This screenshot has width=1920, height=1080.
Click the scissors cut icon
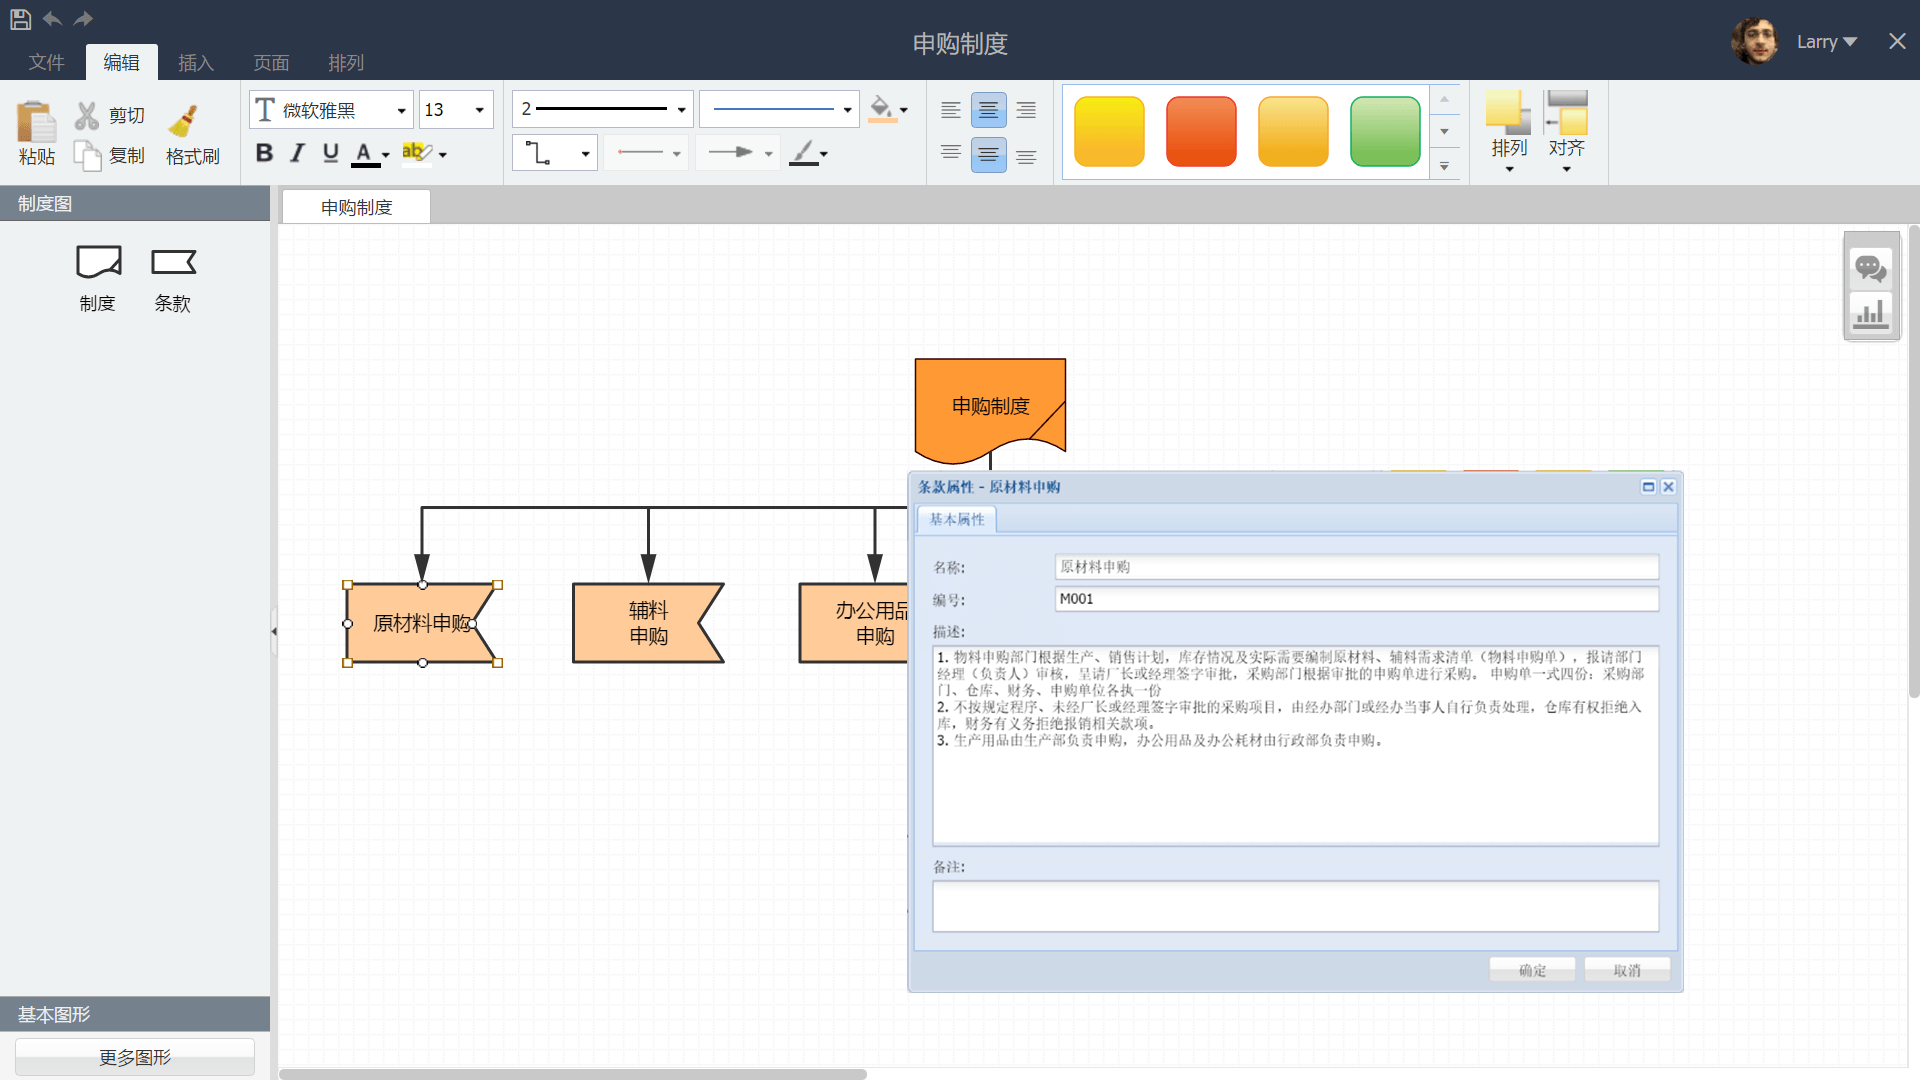coord(87,116)
